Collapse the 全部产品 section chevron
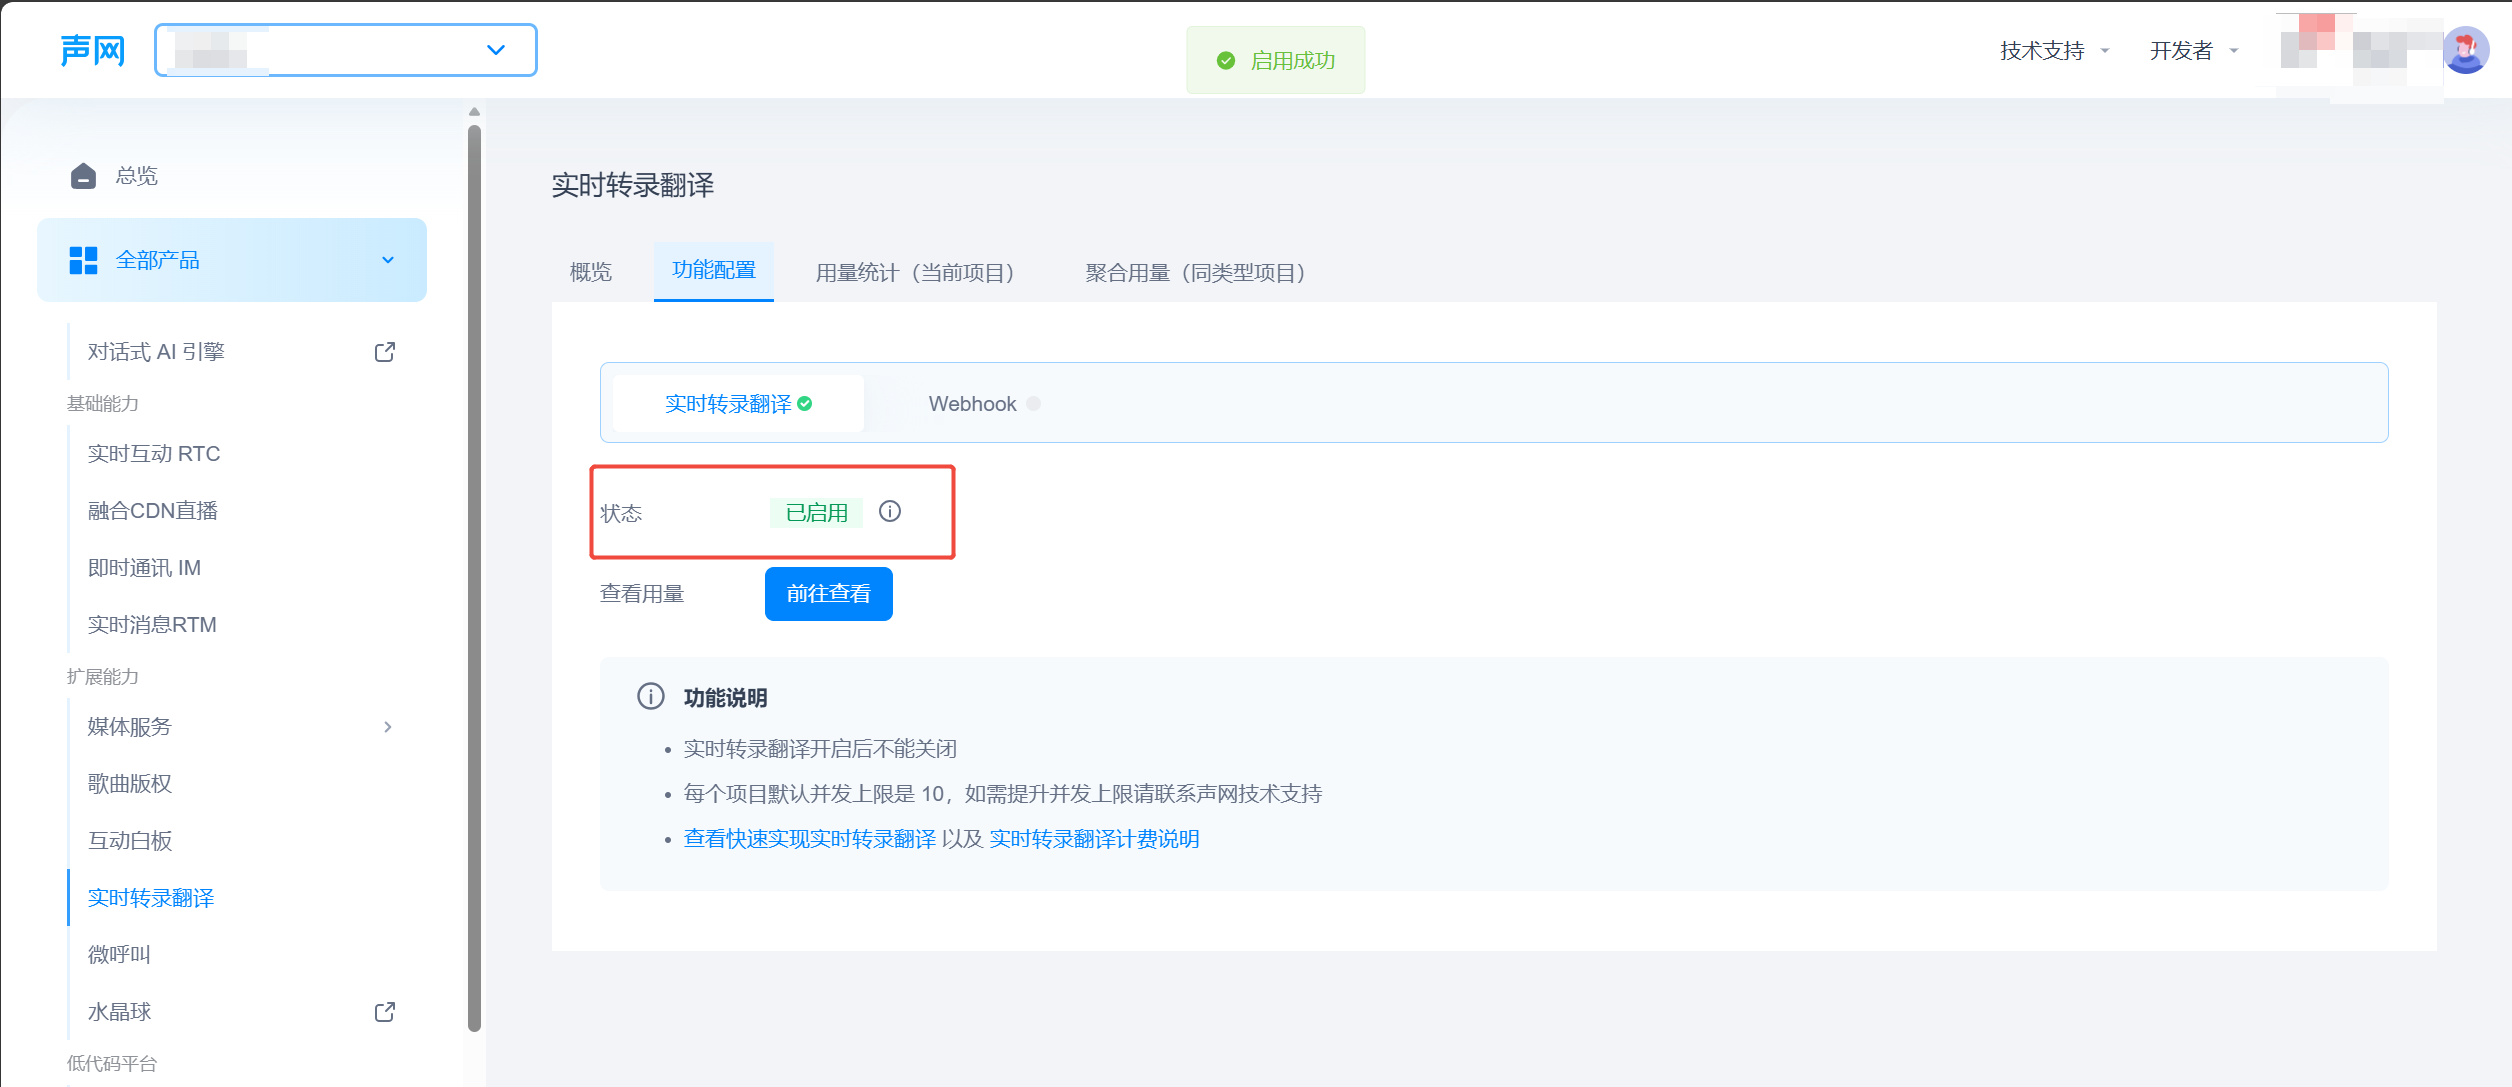The image size is (2512, 1087). pyautogui.click(x=388, y=260)
